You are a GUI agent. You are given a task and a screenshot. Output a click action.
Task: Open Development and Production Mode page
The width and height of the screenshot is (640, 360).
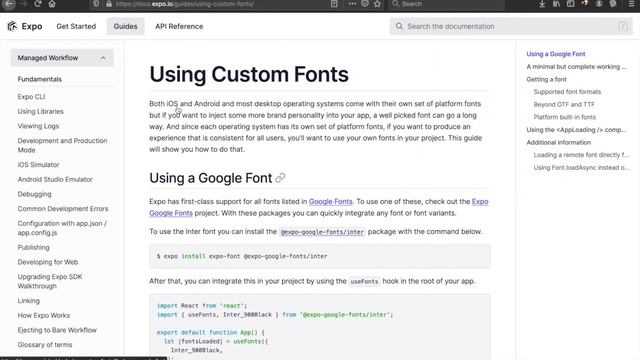62,145
